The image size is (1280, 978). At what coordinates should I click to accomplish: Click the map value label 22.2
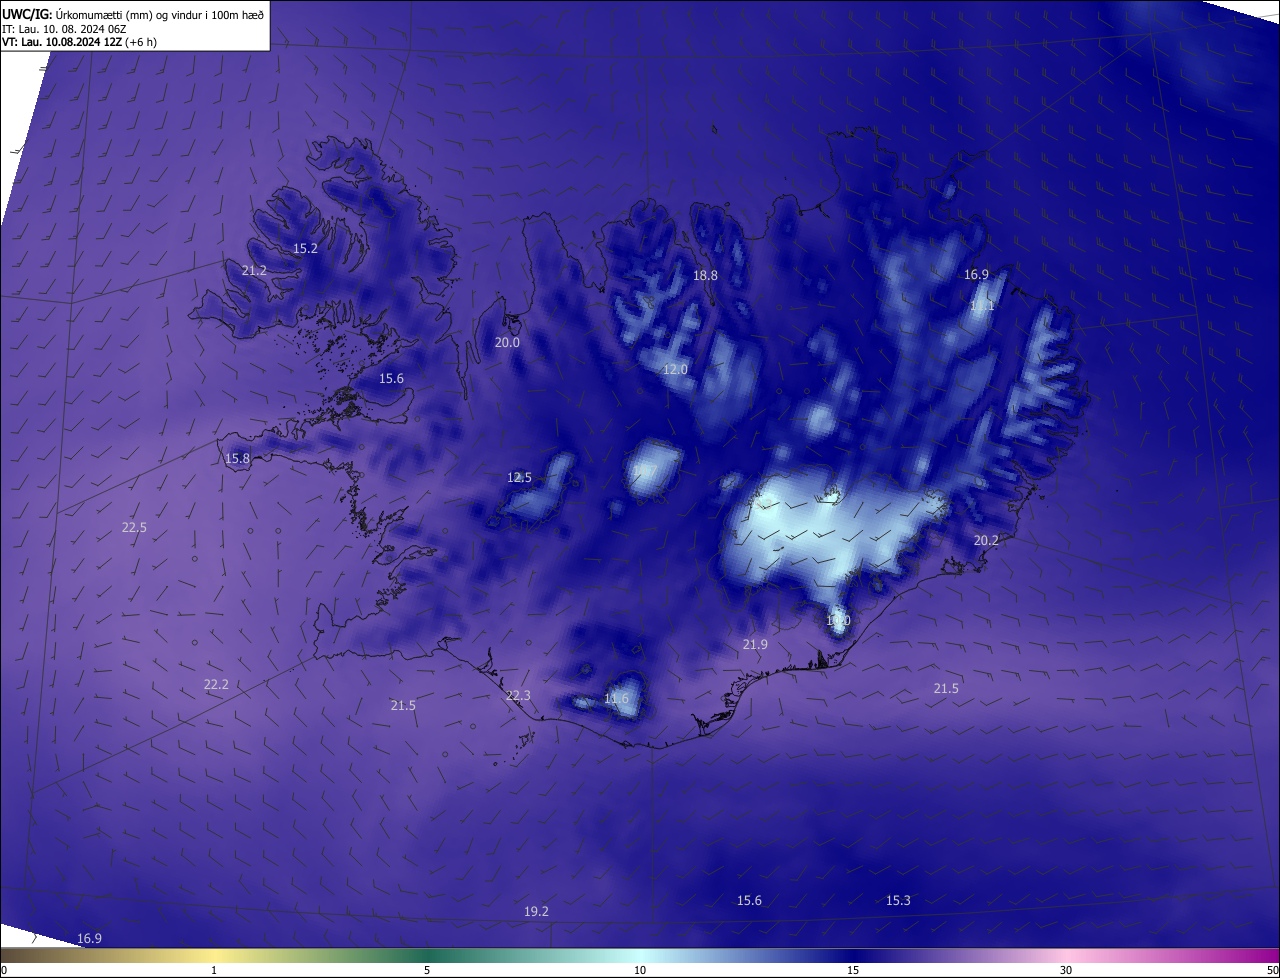(x=216, y=684)
